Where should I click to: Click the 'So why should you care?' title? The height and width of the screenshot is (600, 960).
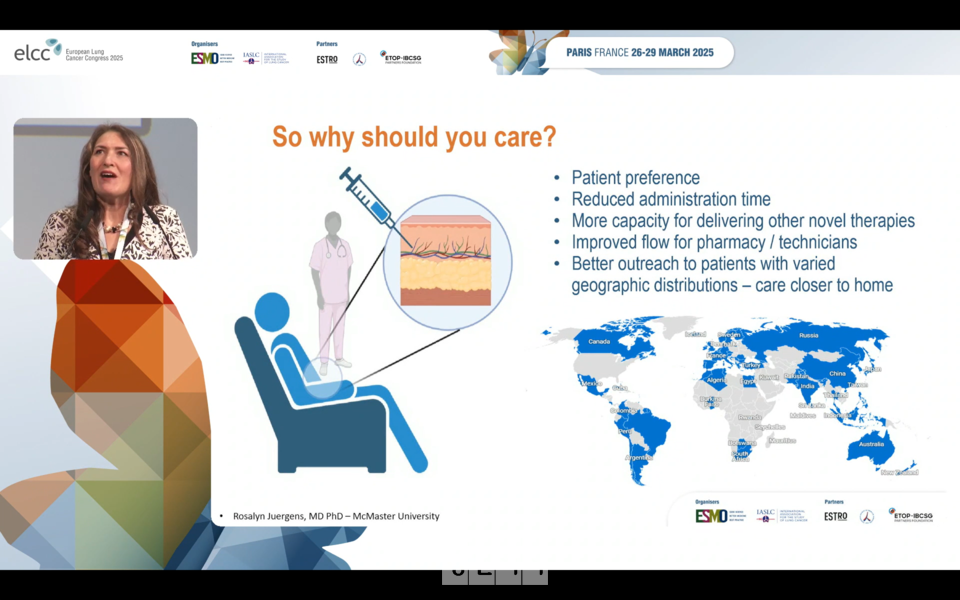coord(414,137)
